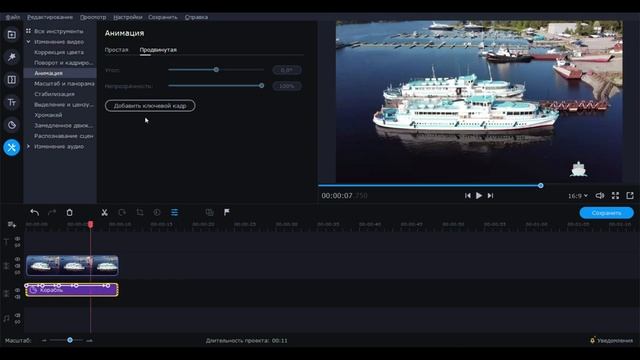Open the Файл menu
640x360 pixels.
tap(13, 17)
